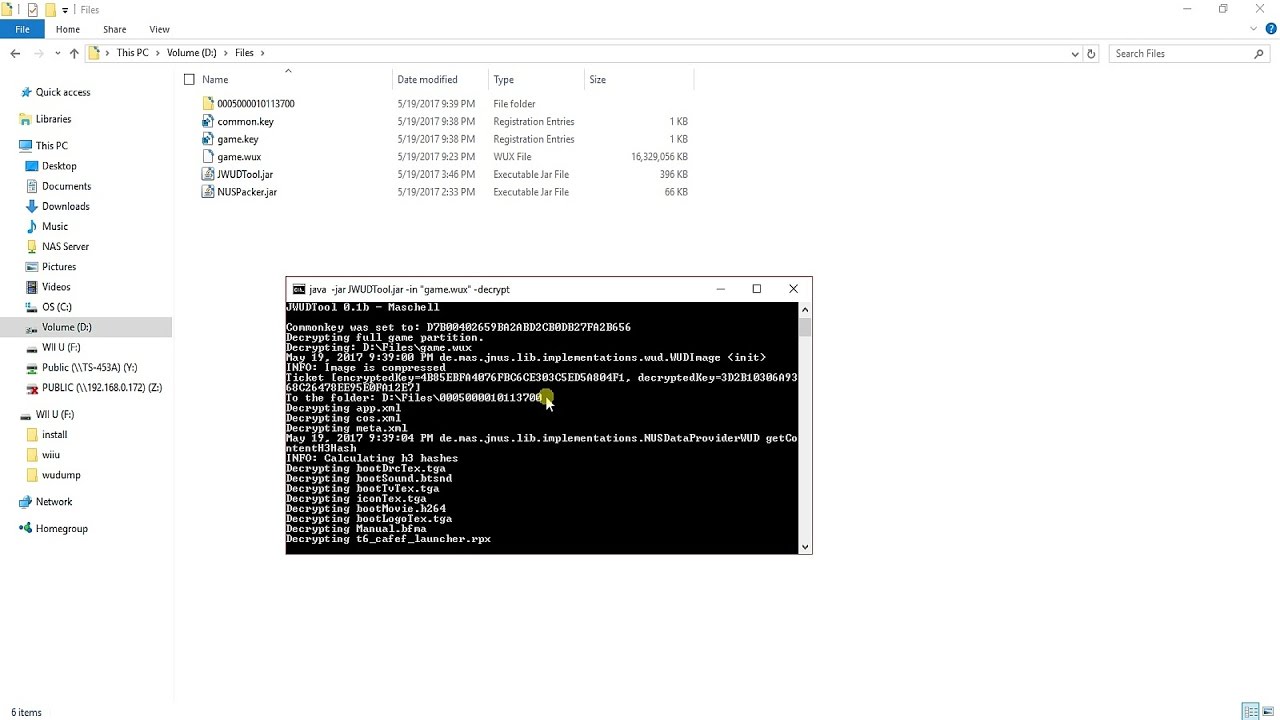Sort by the Size column header
Image resolution: width=1280 pixels, height=720 pixels.
[597, 80]
